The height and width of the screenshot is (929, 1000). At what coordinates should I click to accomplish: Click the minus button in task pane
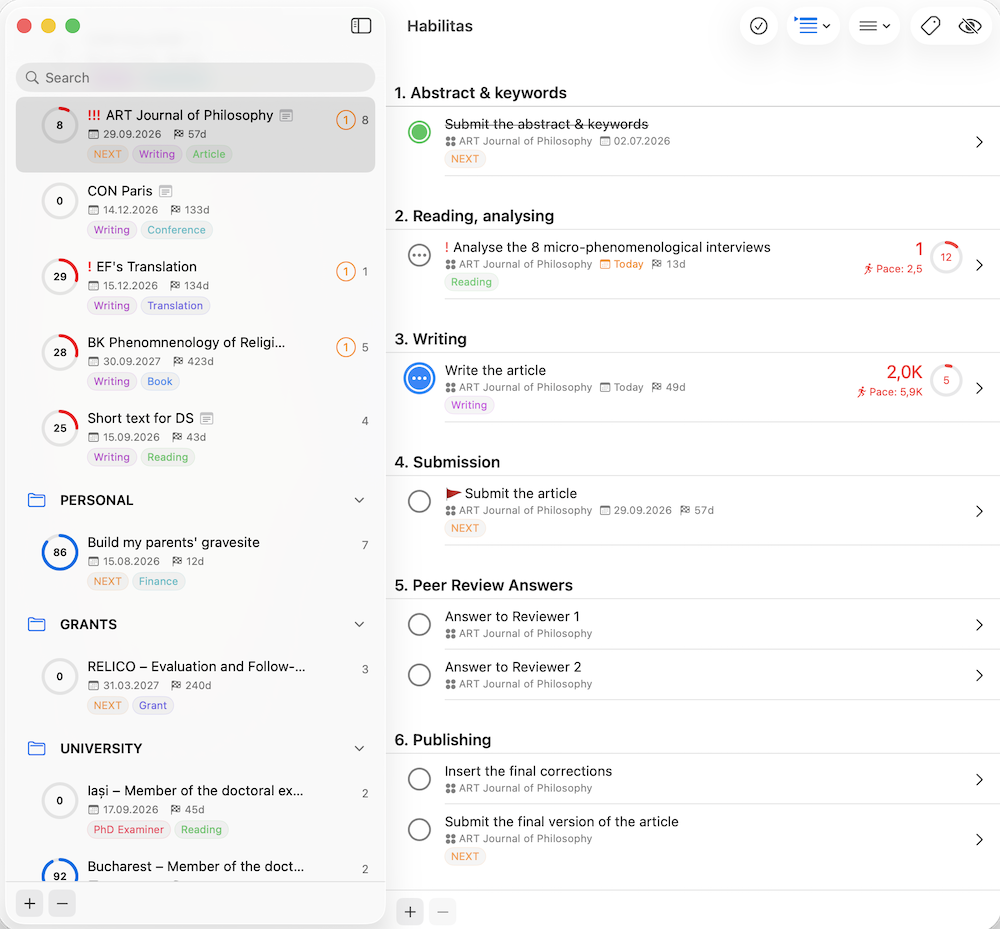point(443,912)
